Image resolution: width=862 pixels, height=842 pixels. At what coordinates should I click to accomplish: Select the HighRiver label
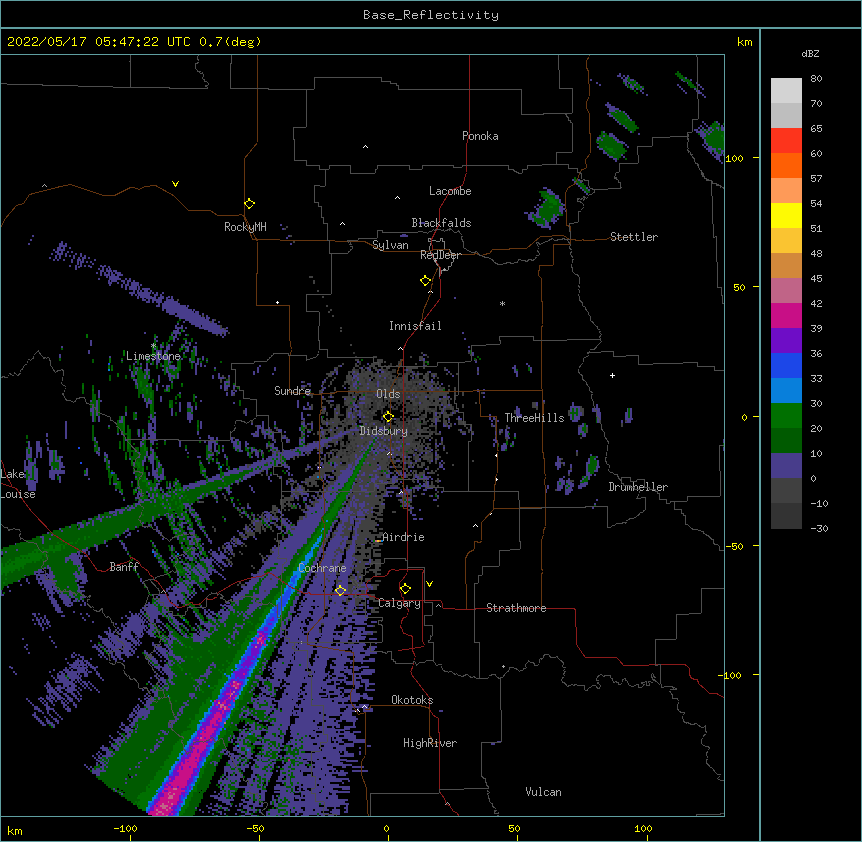click(430, 743)
